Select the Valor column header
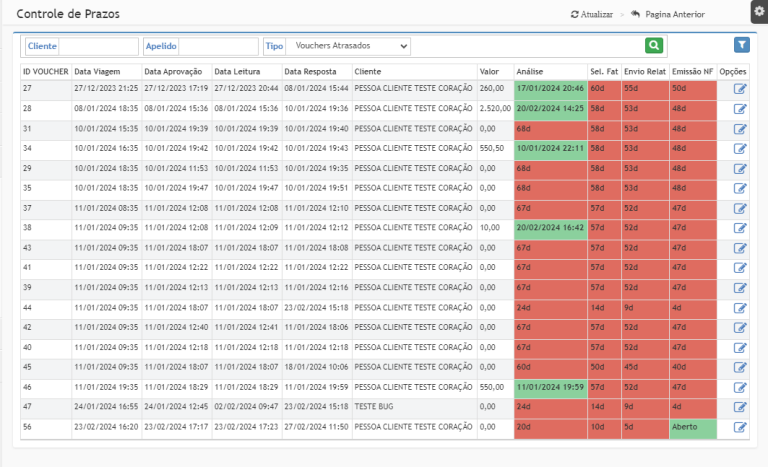 point(489,72)
